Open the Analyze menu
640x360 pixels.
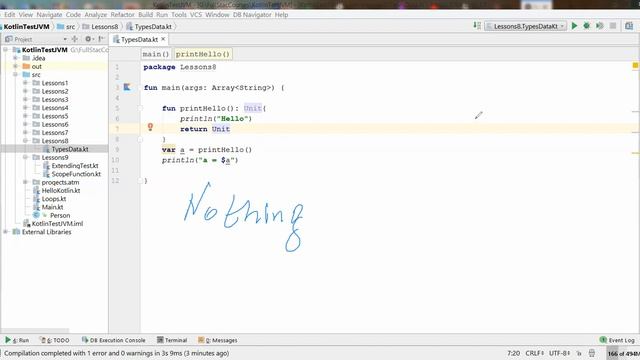tap(96, 14)
